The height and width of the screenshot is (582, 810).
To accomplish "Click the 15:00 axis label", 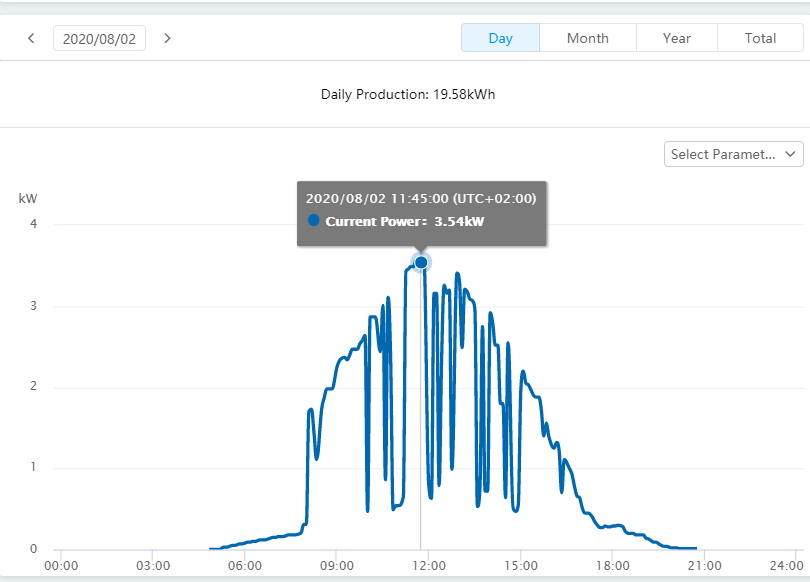I will (x=521, y=565).
